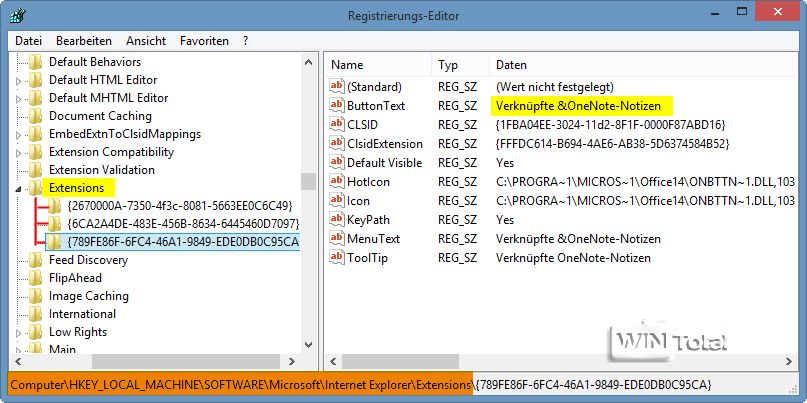807x403 pixels.
Task: Click the folder icon of Extensions key
Action: [x=36, y=188]
